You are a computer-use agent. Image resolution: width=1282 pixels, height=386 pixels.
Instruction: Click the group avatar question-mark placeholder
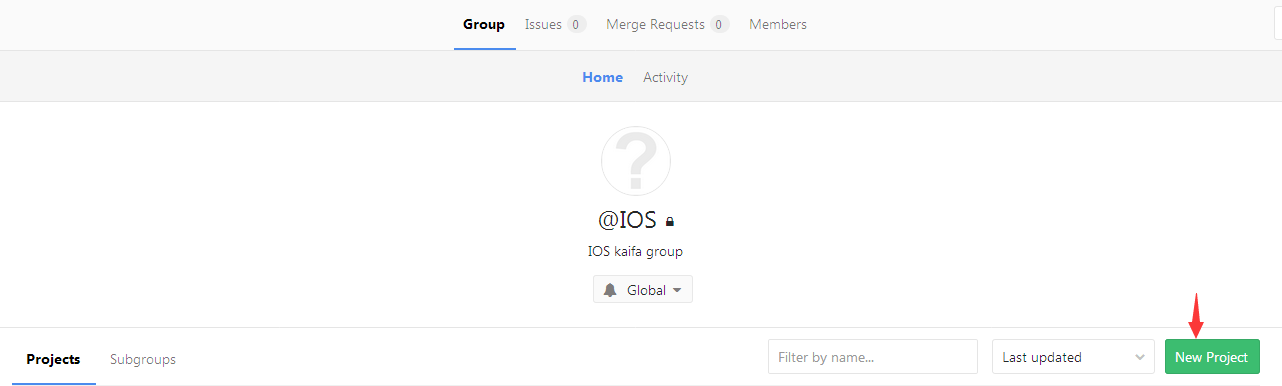point(636,161)
